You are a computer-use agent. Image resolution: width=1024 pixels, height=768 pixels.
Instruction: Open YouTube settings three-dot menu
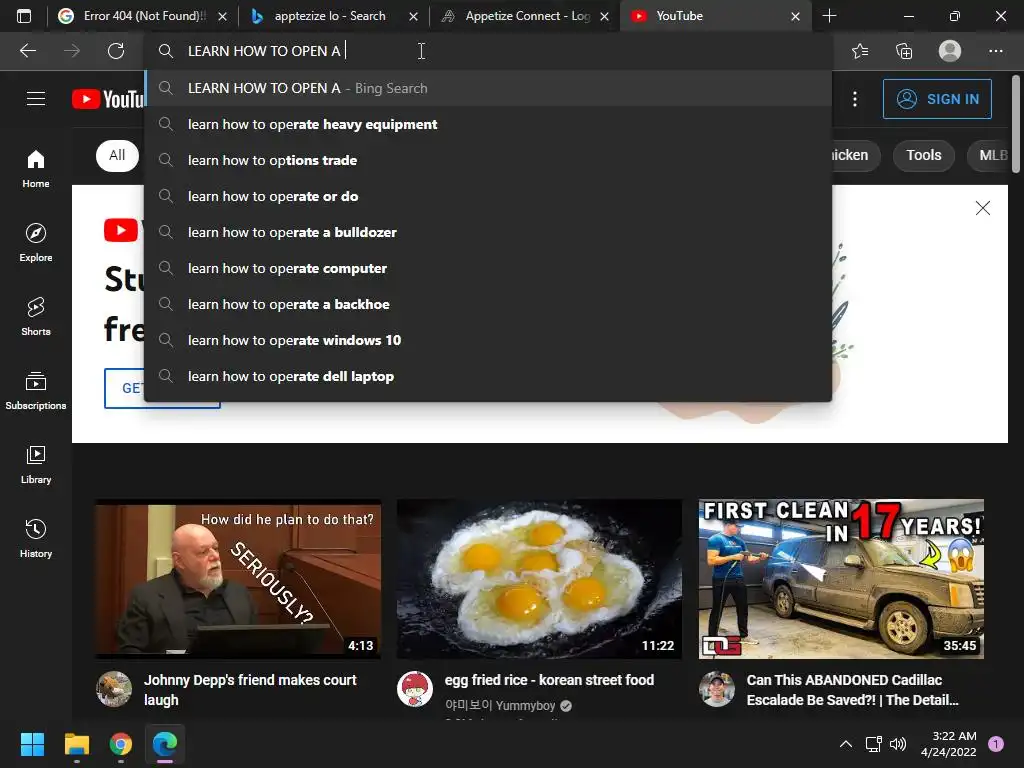855,99
